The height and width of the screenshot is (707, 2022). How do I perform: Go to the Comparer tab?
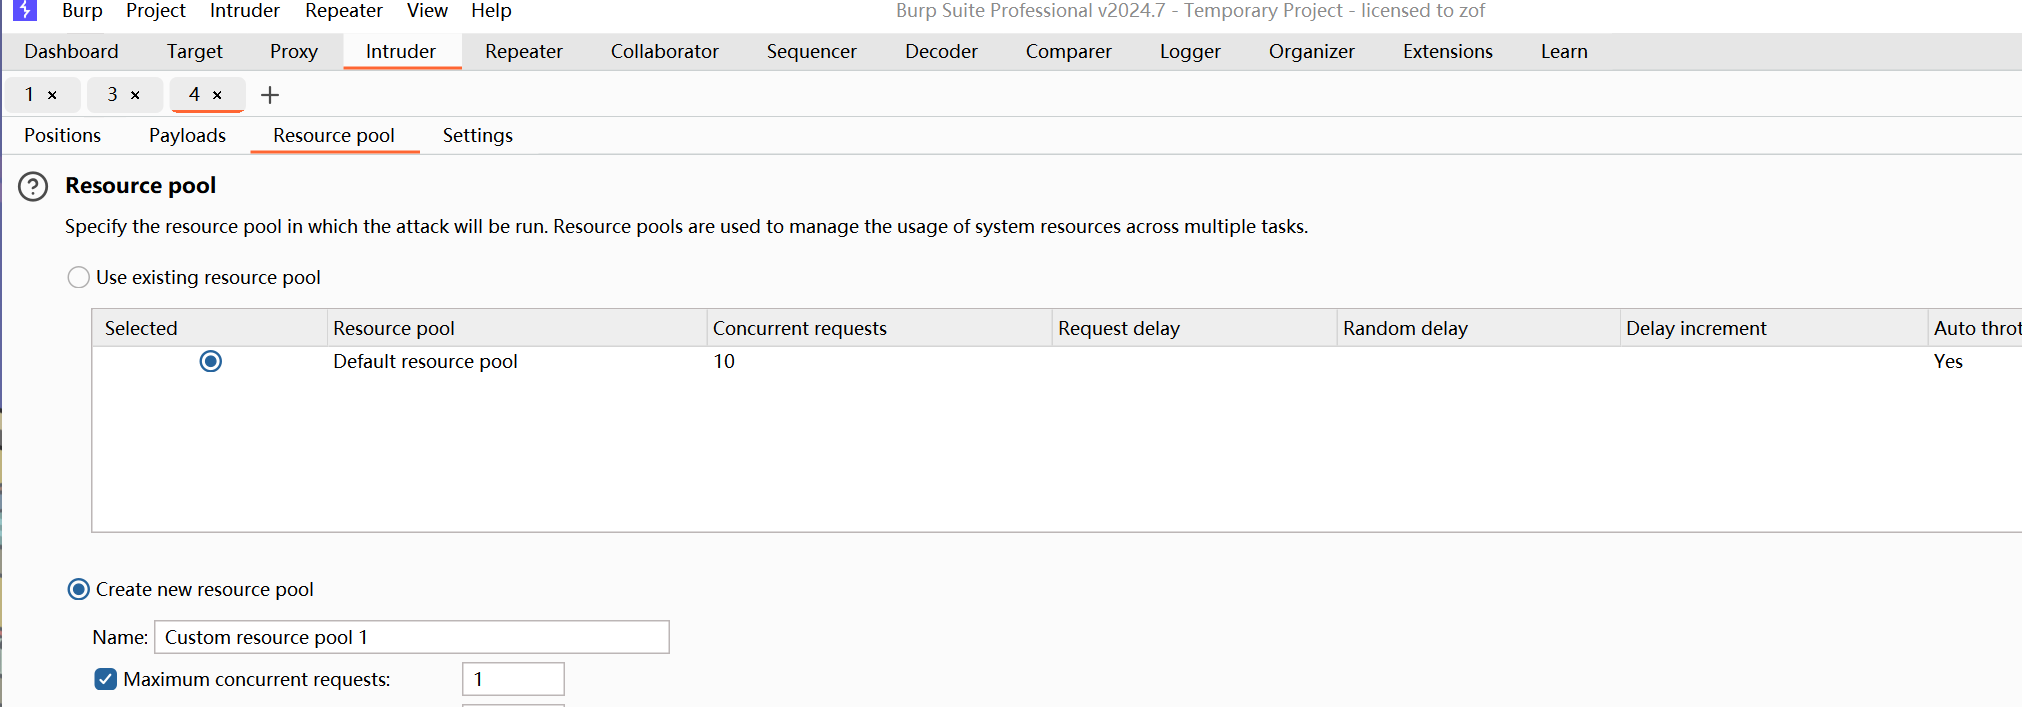(1069, 51)
